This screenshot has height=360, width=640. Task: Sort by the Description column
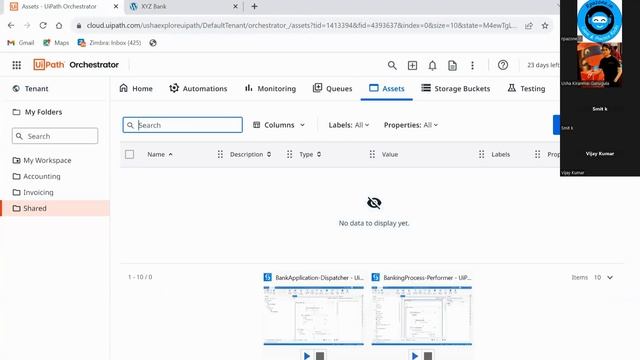tap(250, 154)
